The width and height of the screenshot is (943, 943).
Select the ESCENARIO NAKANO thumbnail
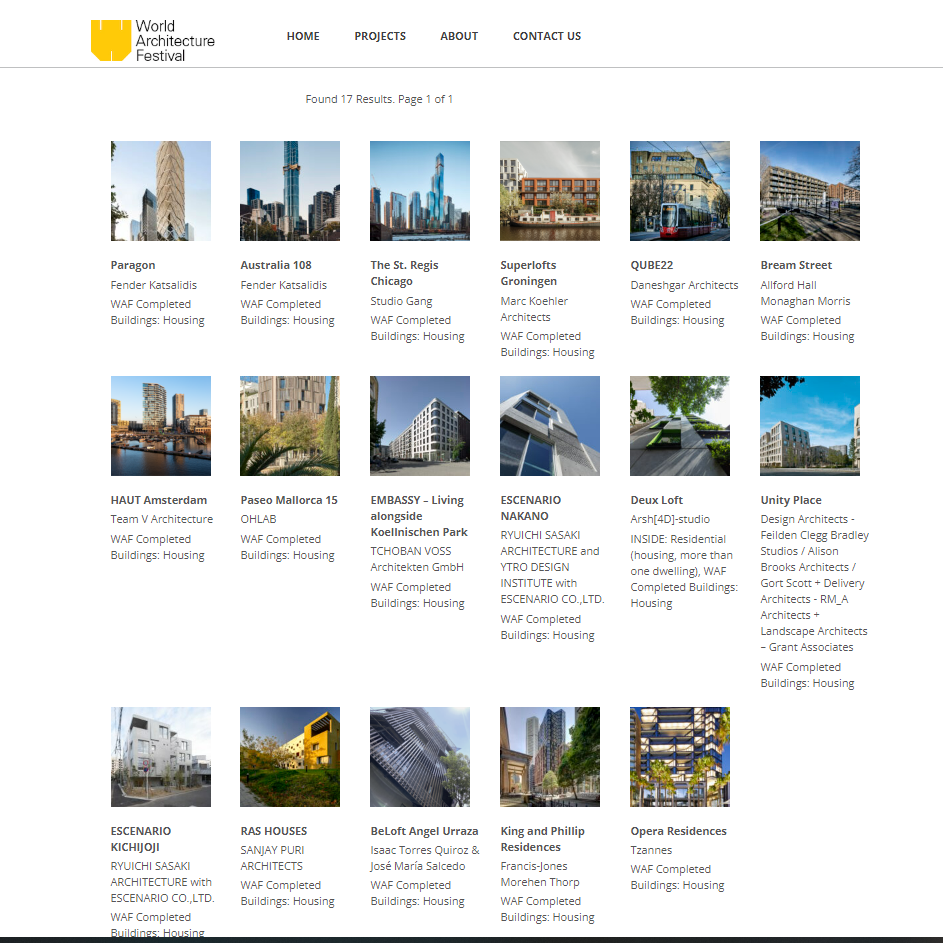pos(550,426)
